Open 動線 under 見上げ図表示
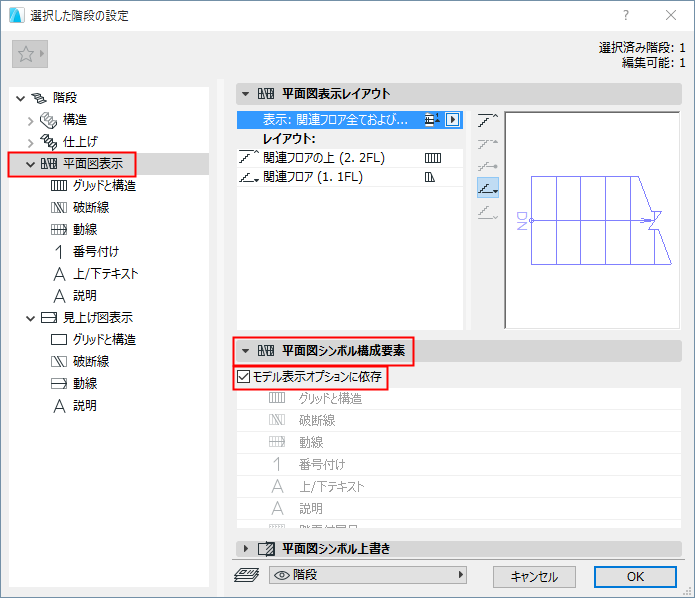 click(x=85, y=383)
